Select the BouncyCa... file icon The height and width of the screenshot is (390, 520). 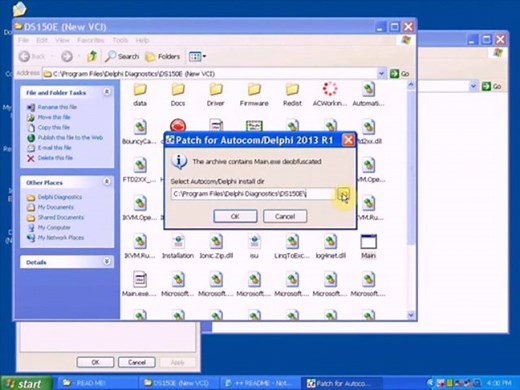[x=139, y=132]
